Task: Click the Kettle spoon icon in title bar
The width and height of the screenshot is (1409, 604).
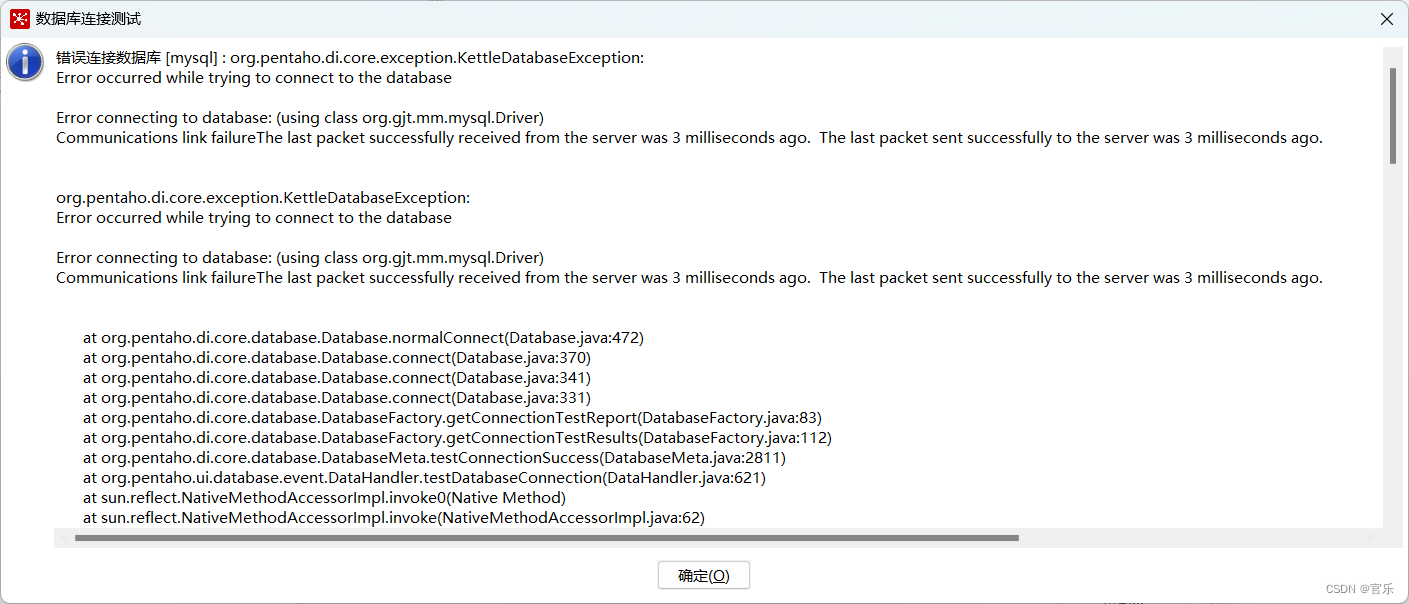Action: pyautogui.click(x=20, y=19)
